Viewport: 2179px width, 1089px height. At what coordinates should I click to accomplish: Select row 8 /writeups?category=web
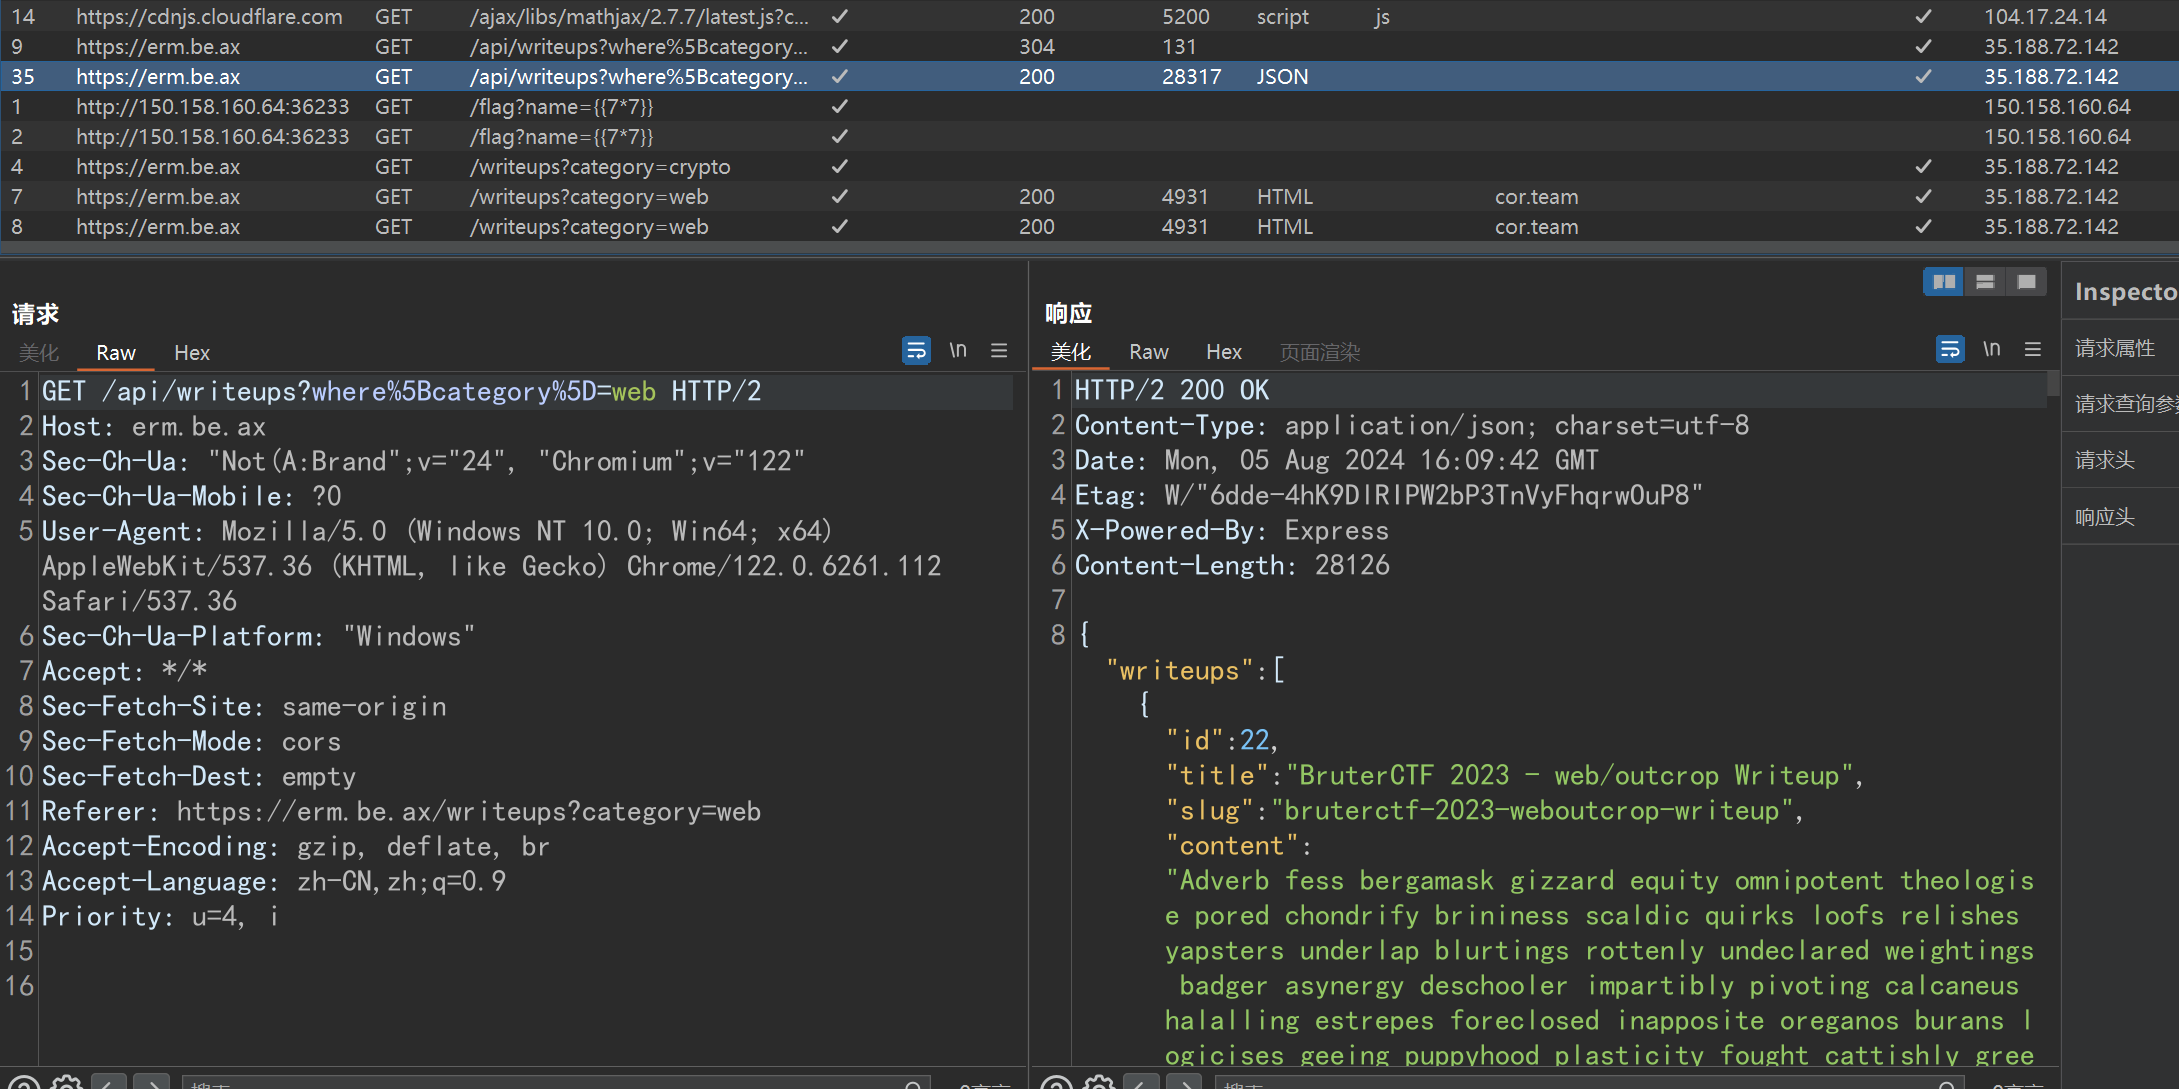point(1089,227)
